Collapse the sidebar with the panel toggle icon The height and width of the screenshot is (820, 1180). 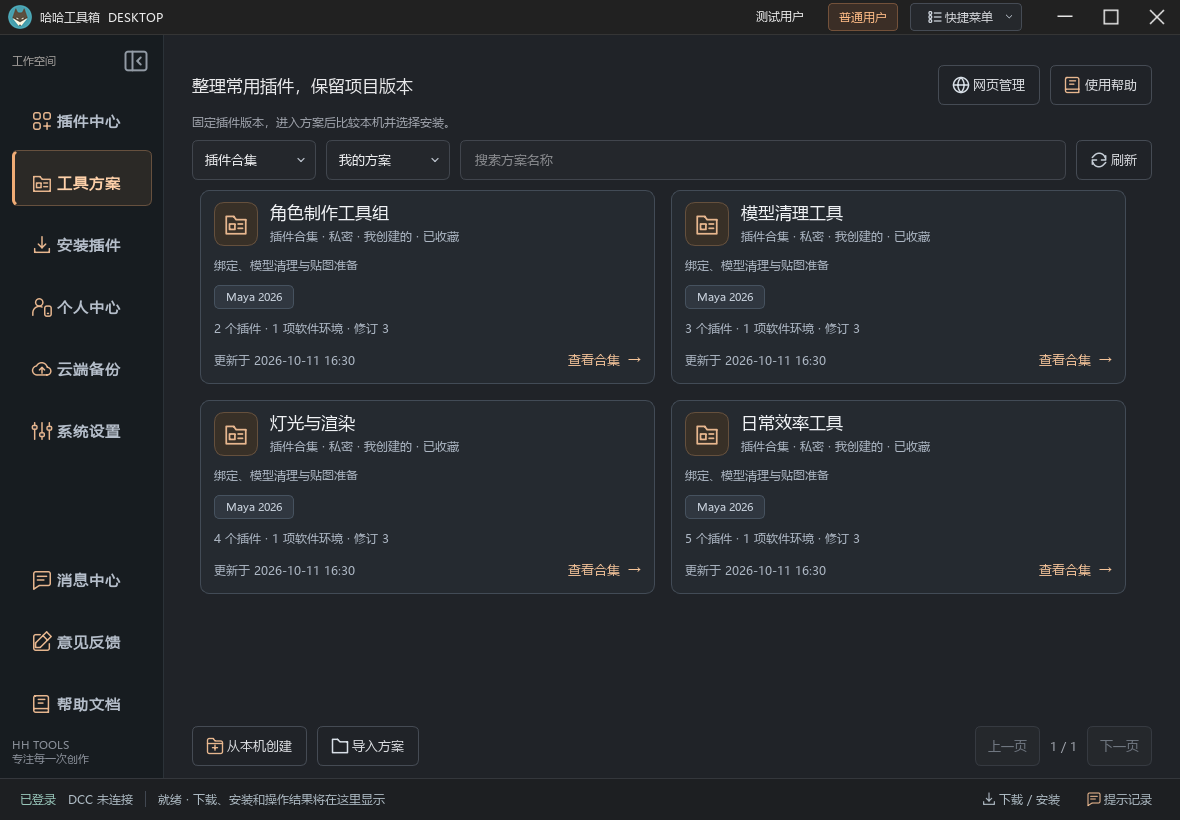click(135, 61)
